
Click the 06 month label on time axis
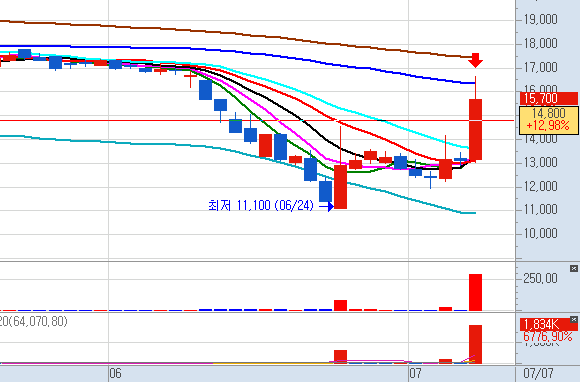(115, 373)
